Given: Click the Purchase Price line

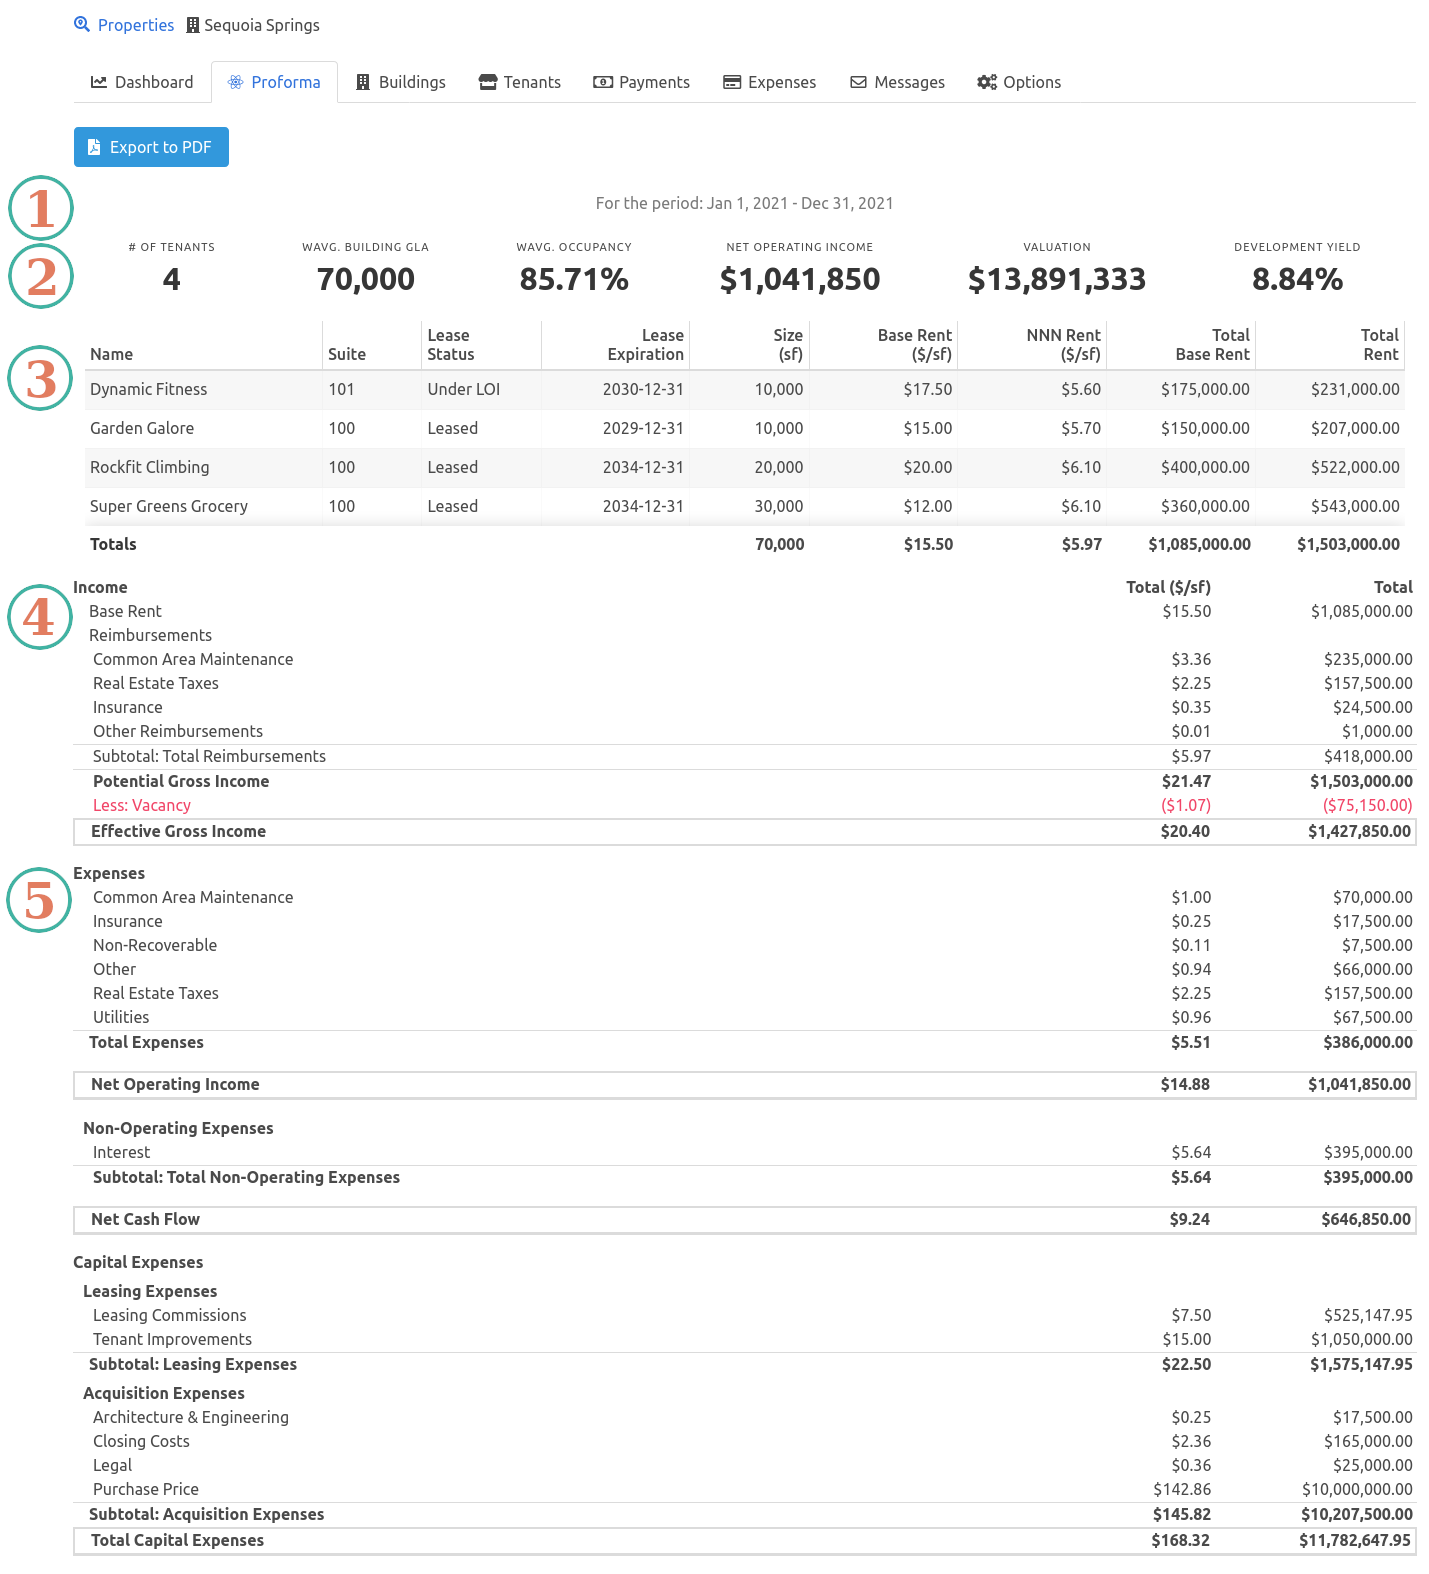Looking at the screenshot, I should [745, 1489].
